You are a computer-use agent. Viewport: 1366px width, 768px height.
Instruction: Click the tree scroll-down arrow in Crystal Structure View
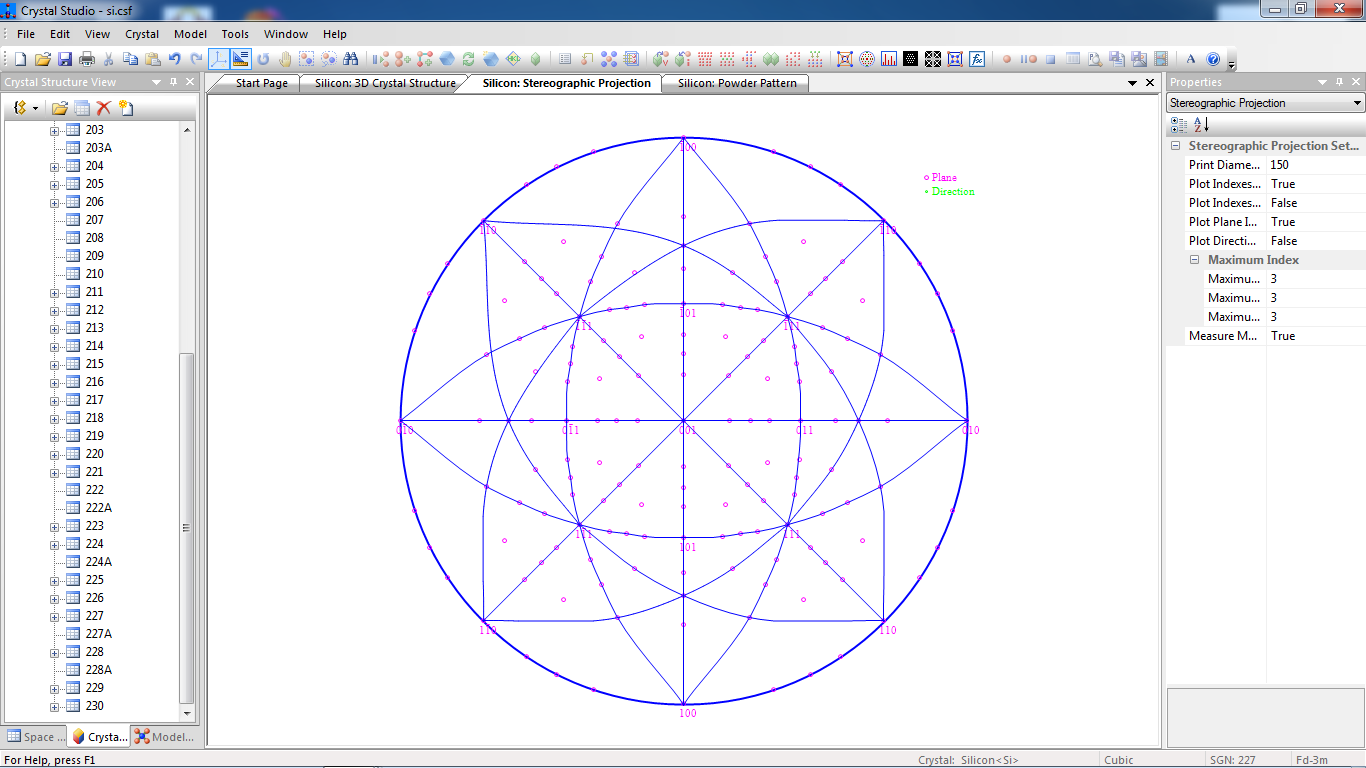(x=187, y=713)
